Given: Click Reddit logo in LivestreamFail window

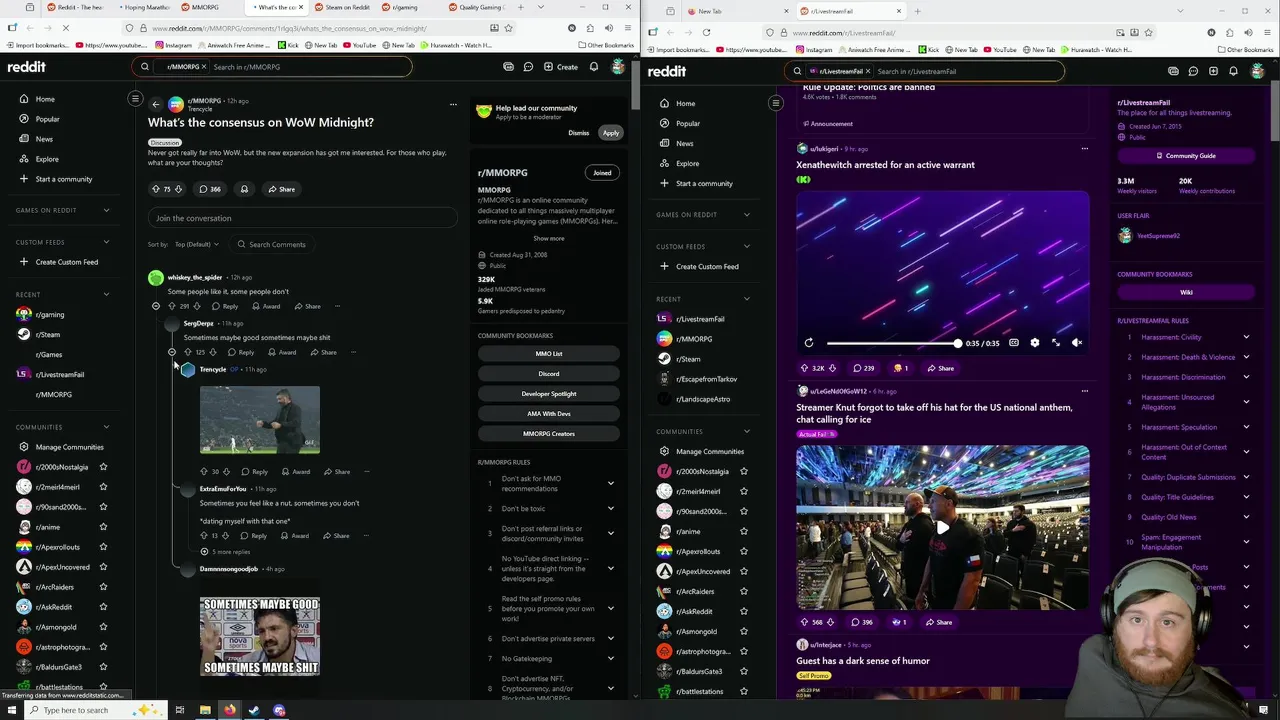Looking at the screenshot, I should click(667, 71).
